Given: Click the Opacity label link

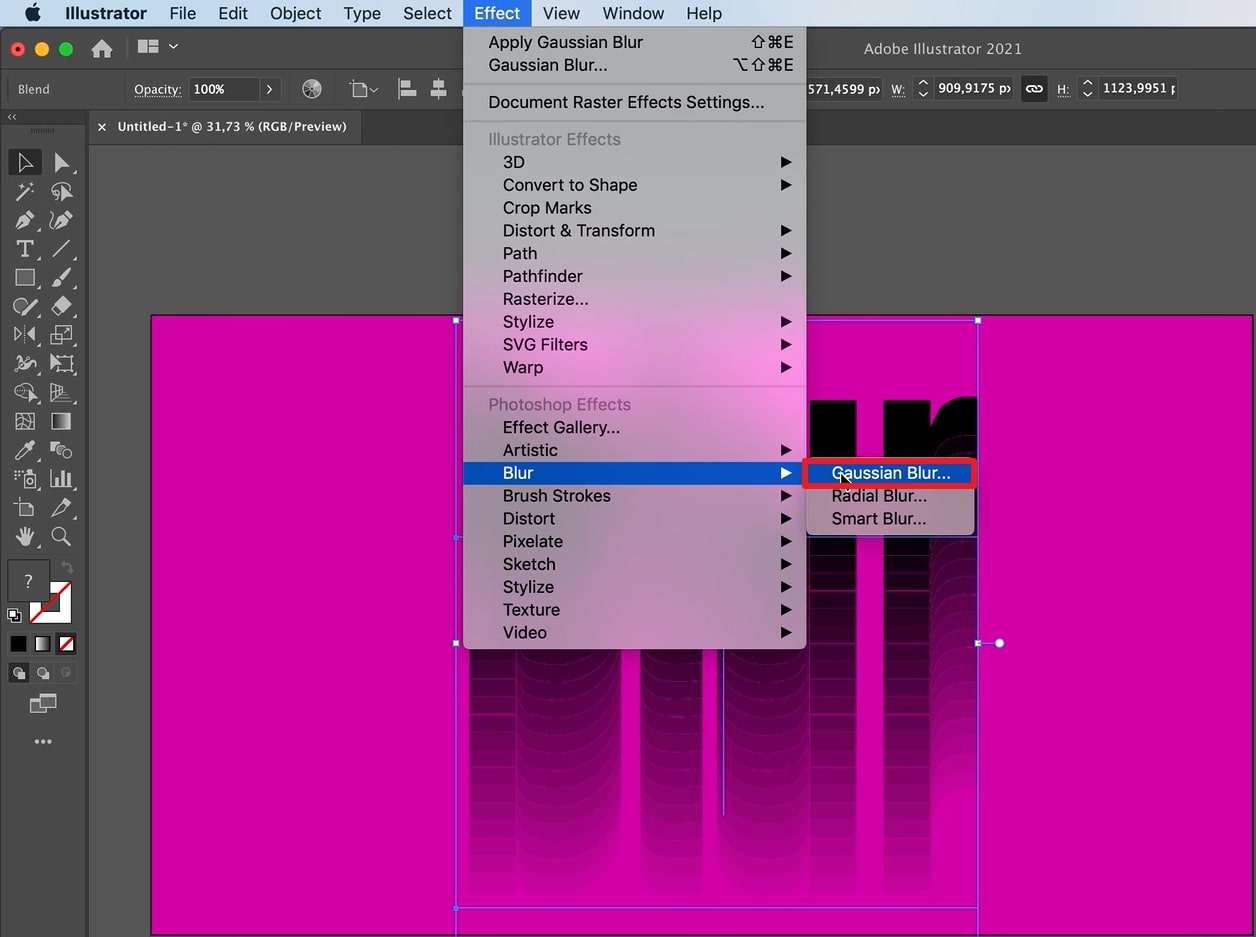Looking at the screenshot, I should coord(158,89).
